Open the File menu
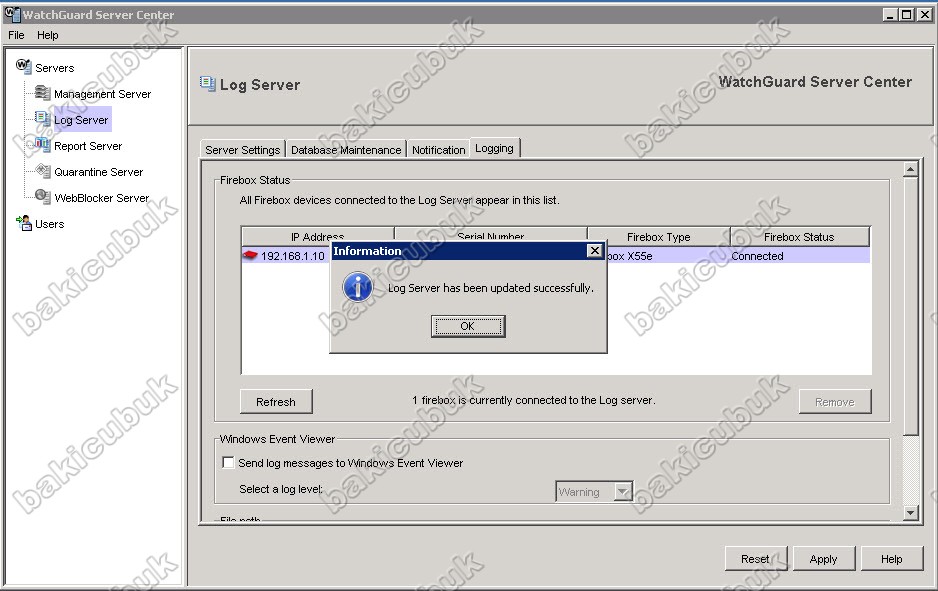 tap(16, 35)
